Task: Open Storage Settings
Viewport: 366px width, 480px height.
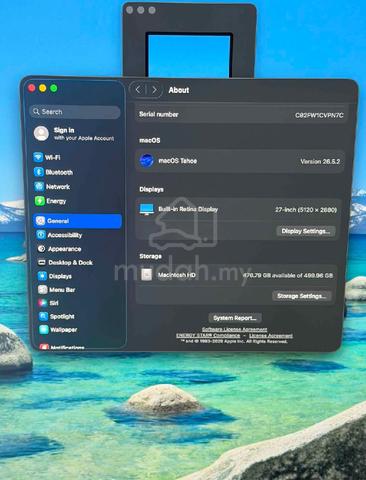Action: (x=302, y=296)
